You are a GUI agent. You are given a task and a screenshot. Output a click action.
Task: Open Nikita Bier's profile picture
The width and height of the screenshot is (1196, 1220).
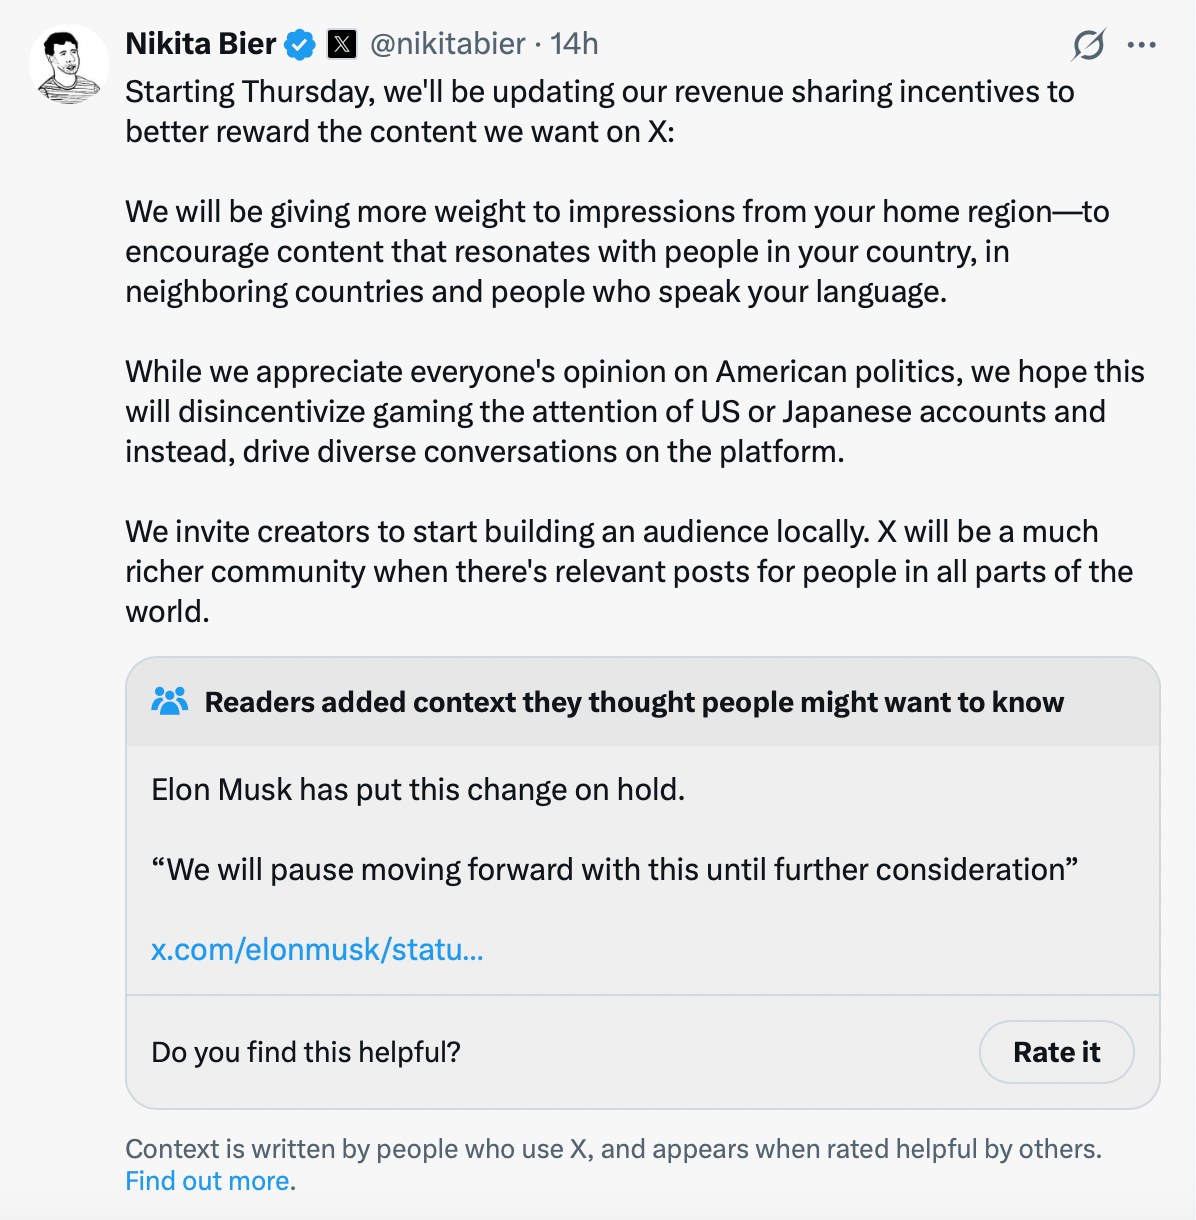point(69,62)
